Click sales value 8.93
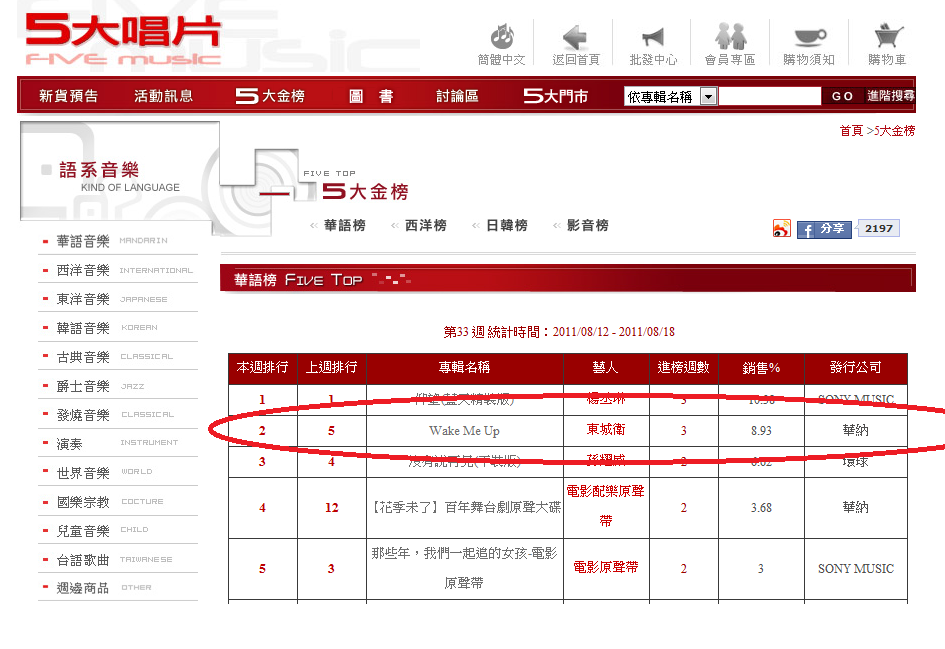Viewport: 945px width, 649px height. click(761, 431)
